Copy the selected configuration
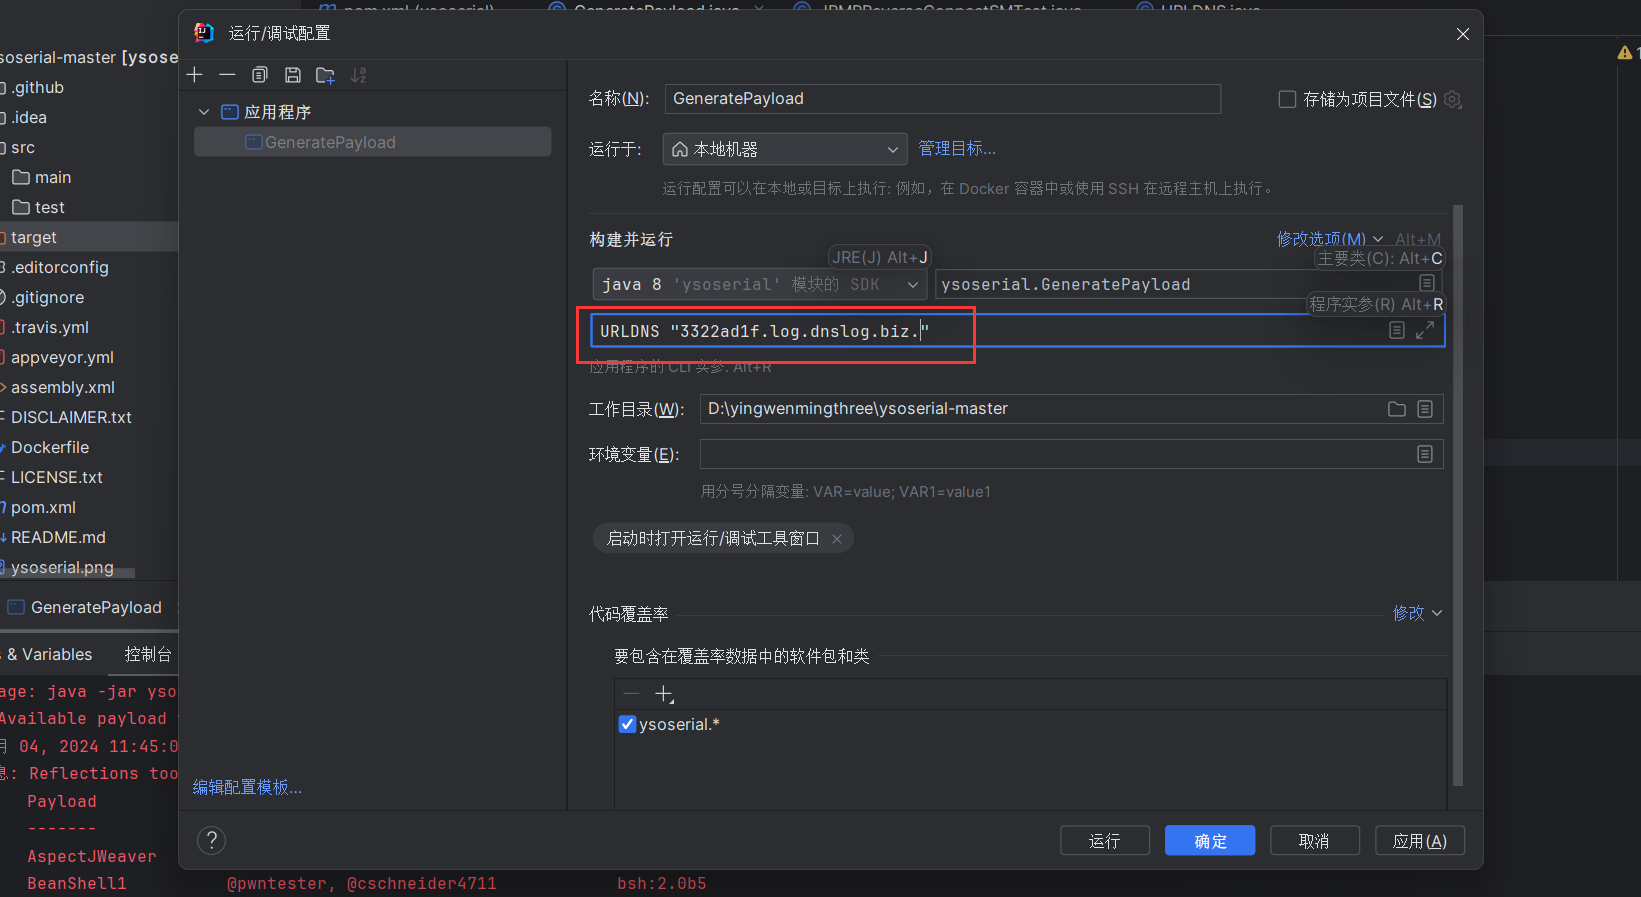 click(x=260, y=75)
